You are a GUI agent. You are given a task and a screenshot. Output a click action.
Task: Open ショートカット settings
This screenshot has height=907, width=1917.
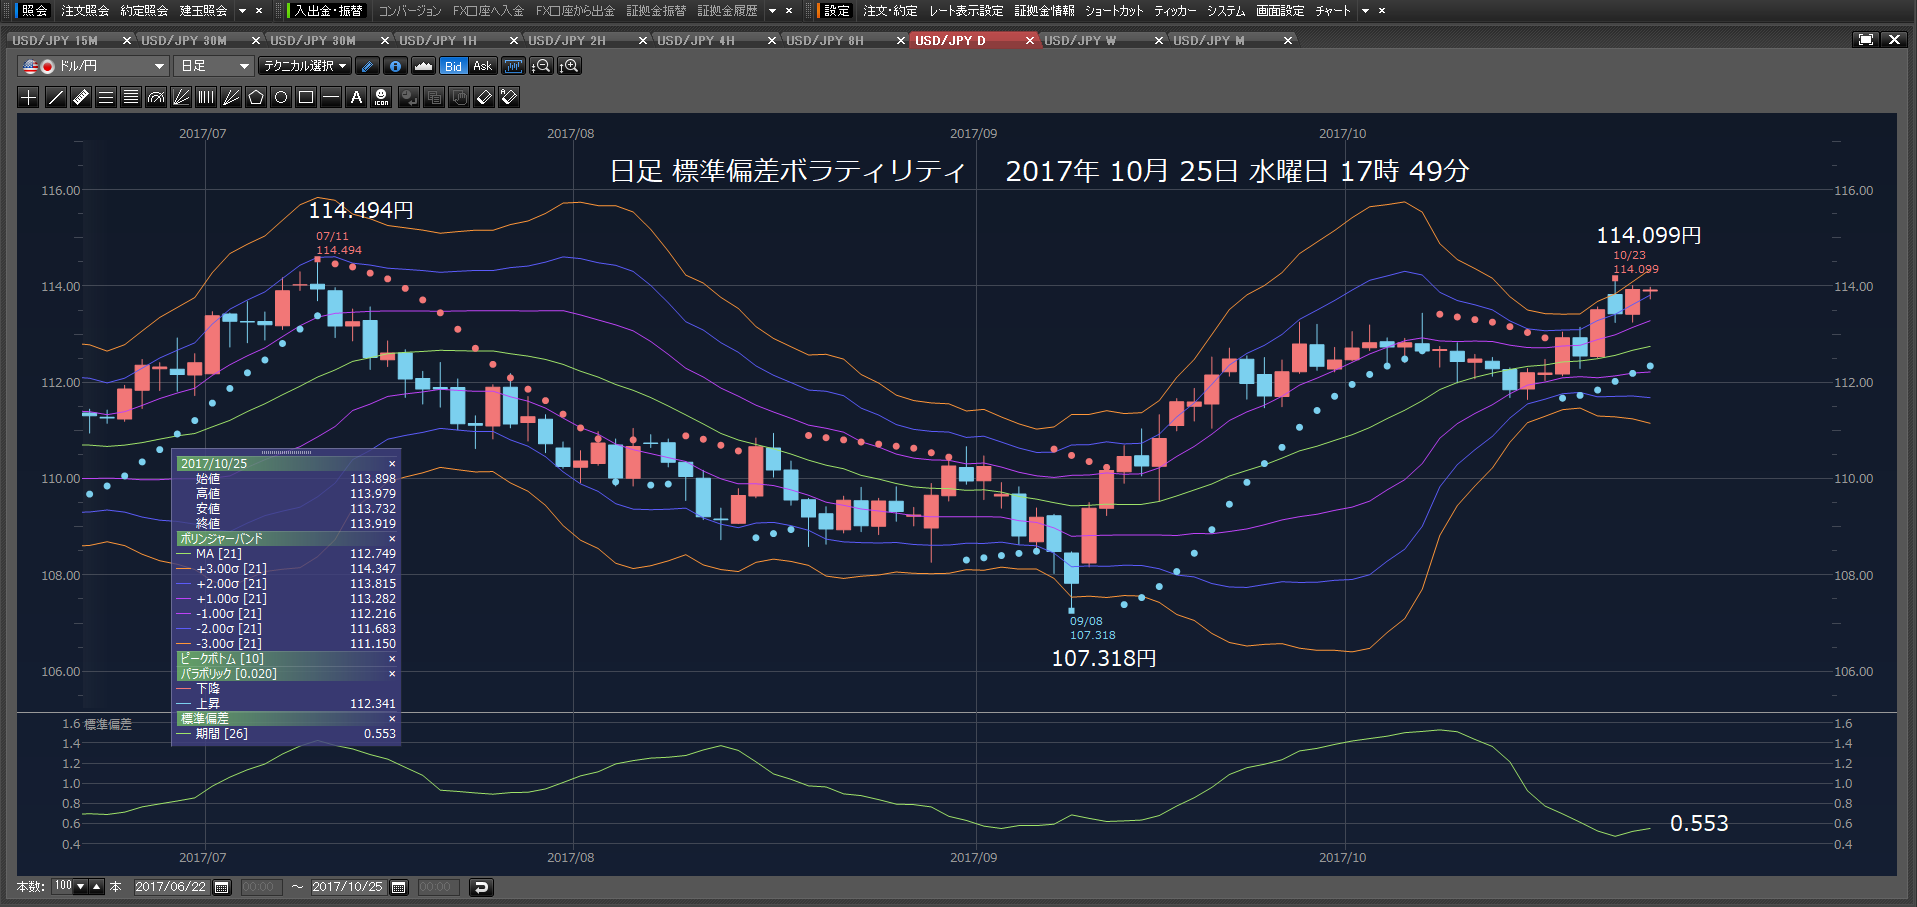coord(1114,11)
